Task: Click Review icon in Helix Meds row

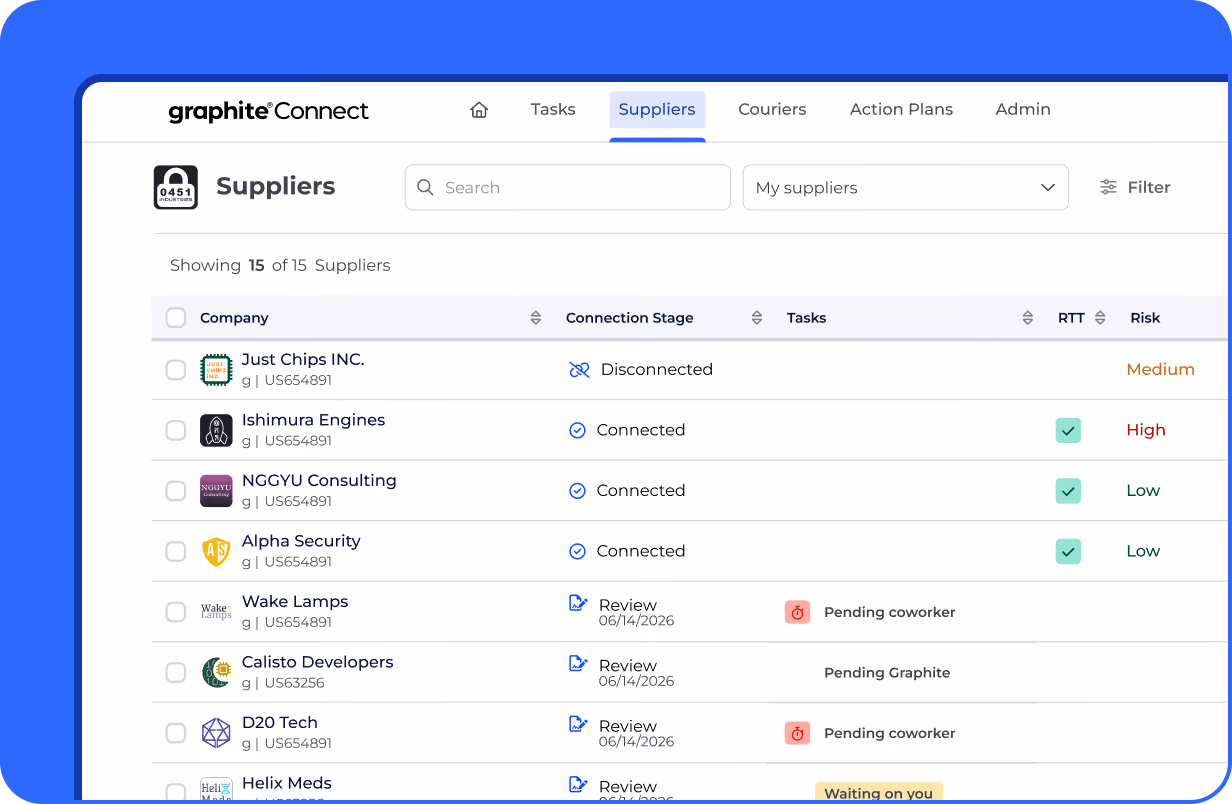Action: coord(578,784)
